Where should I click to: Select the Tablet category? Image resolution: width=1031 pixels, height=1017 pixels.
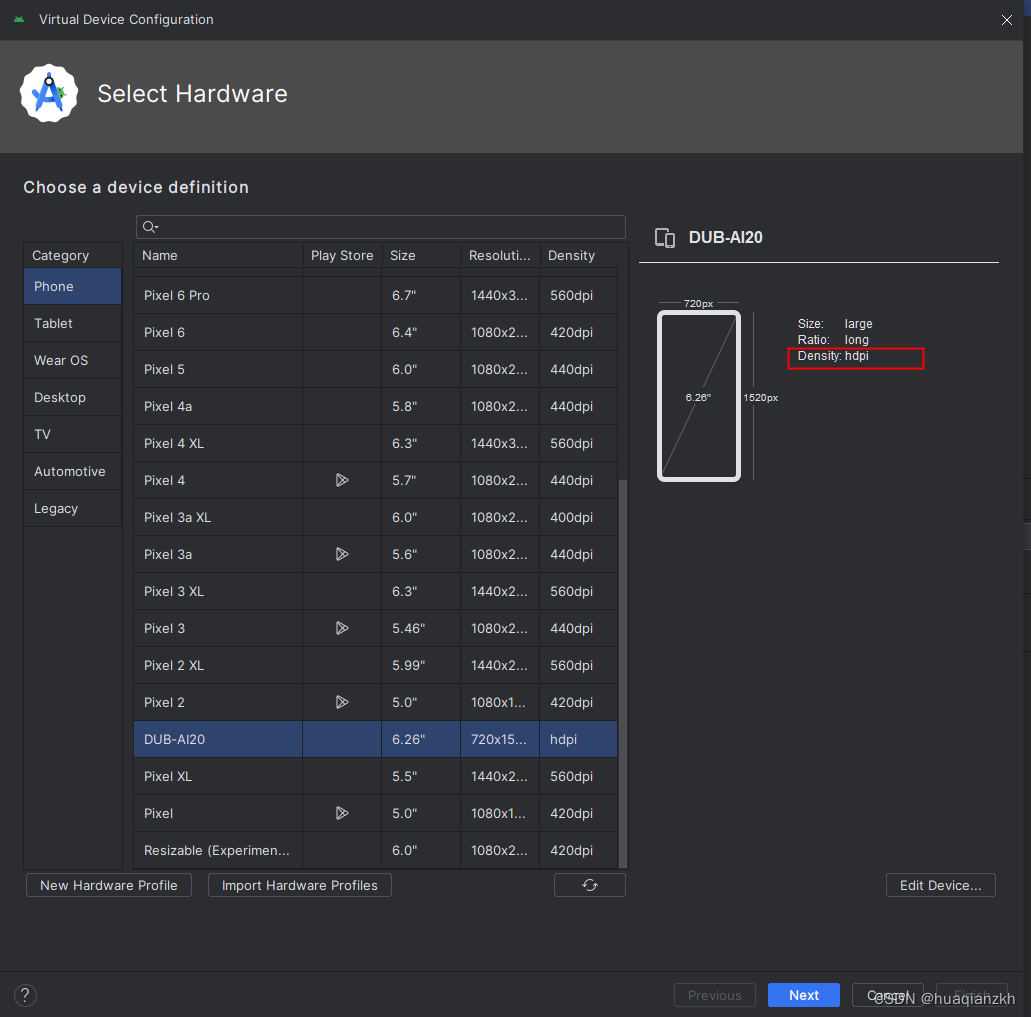[x=72, y=323]
